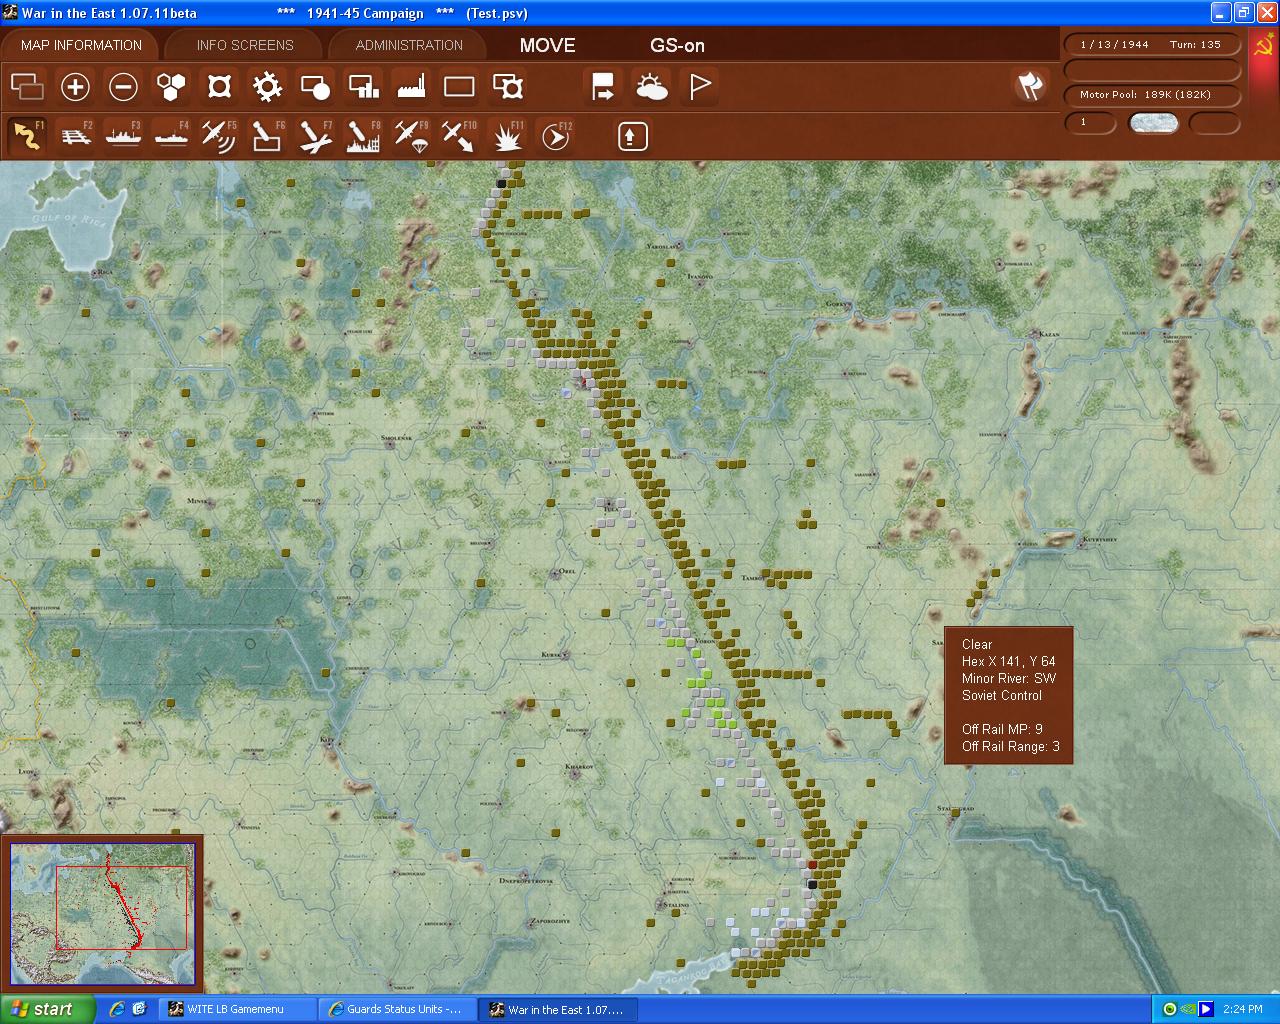1280x1024 pixels.
Task: Click the Soviet hammer and sickle emblem
Action: point(1264,46)
